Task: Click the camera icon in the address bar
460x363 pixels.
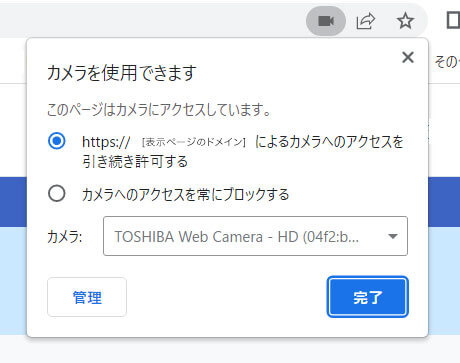Action: coord(326,21)
